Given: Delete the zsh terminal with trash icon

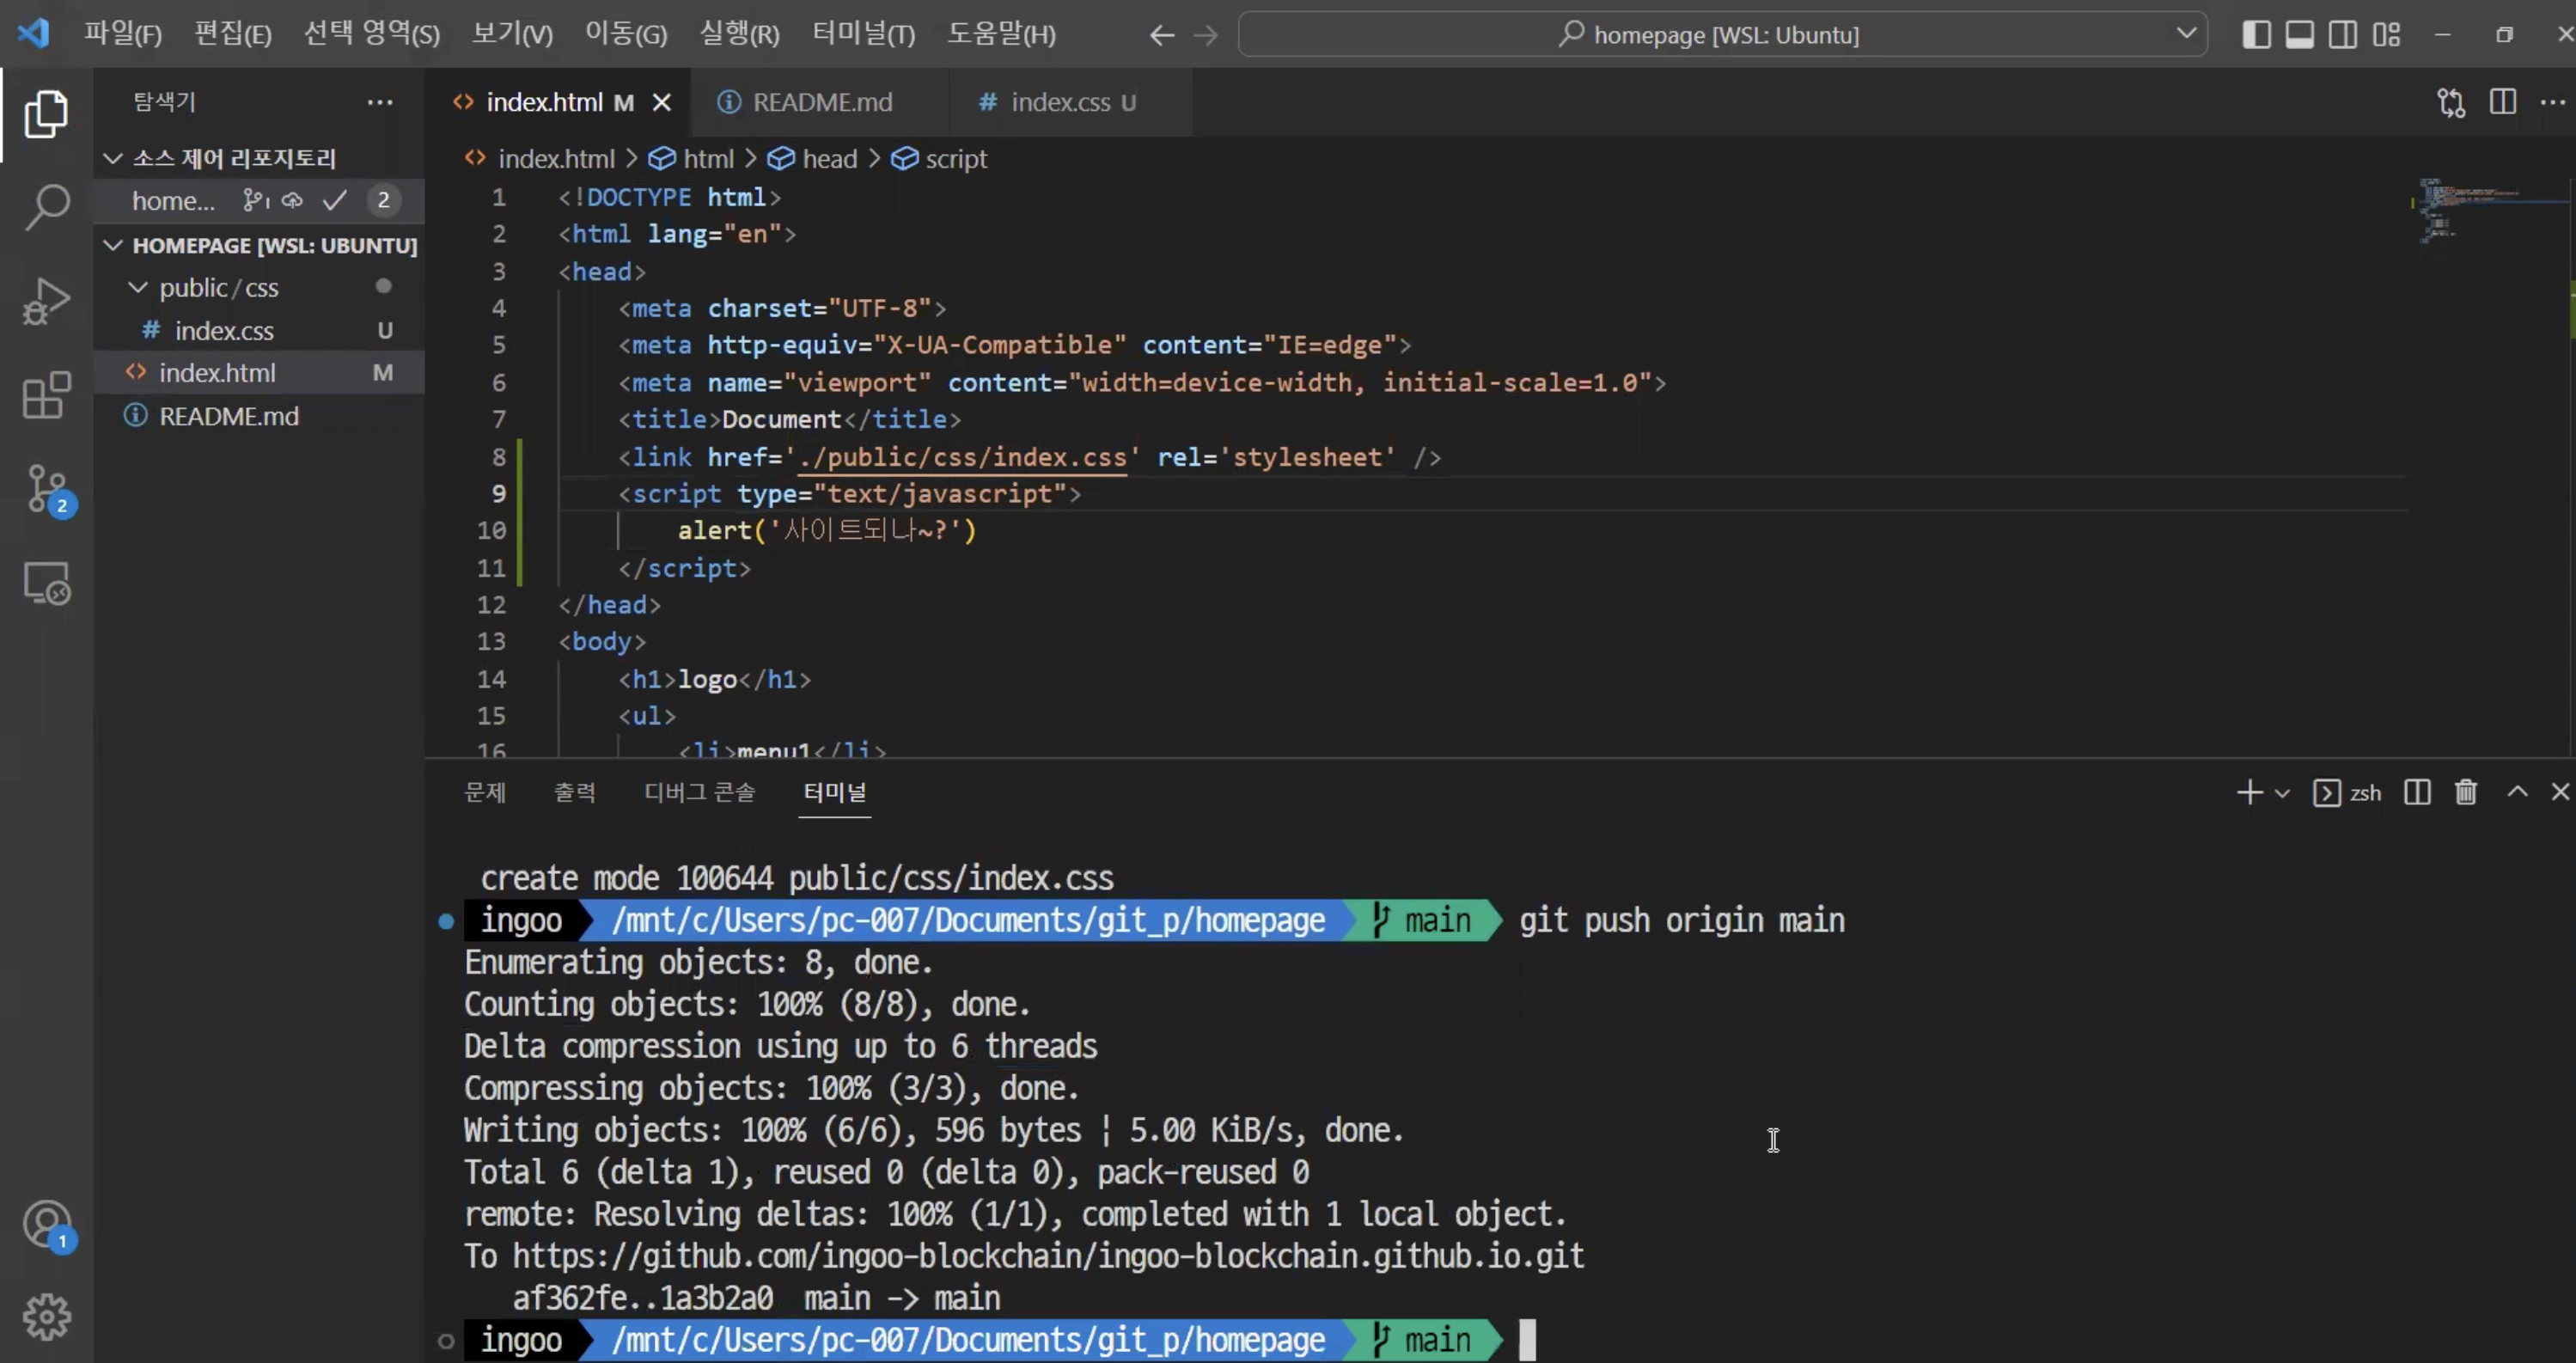Looking at the screenshot, I should [x=2466, y=793].
